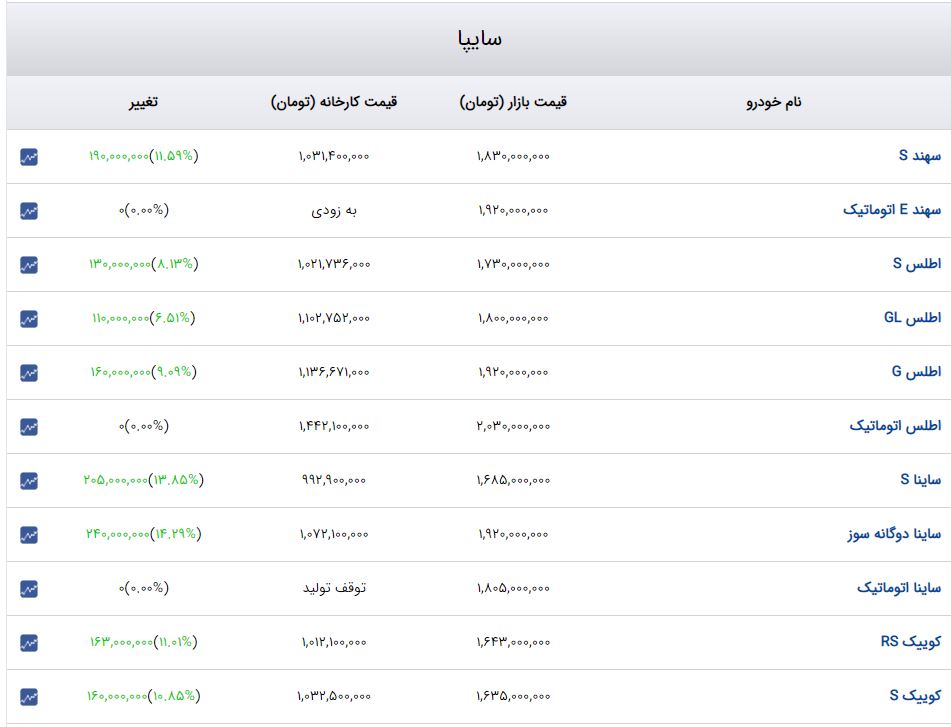Viewport: 951px width, 727px height.
Task: Click توقف تولید factory price cell
Action: pyautogui.click(x=334, y=588)
